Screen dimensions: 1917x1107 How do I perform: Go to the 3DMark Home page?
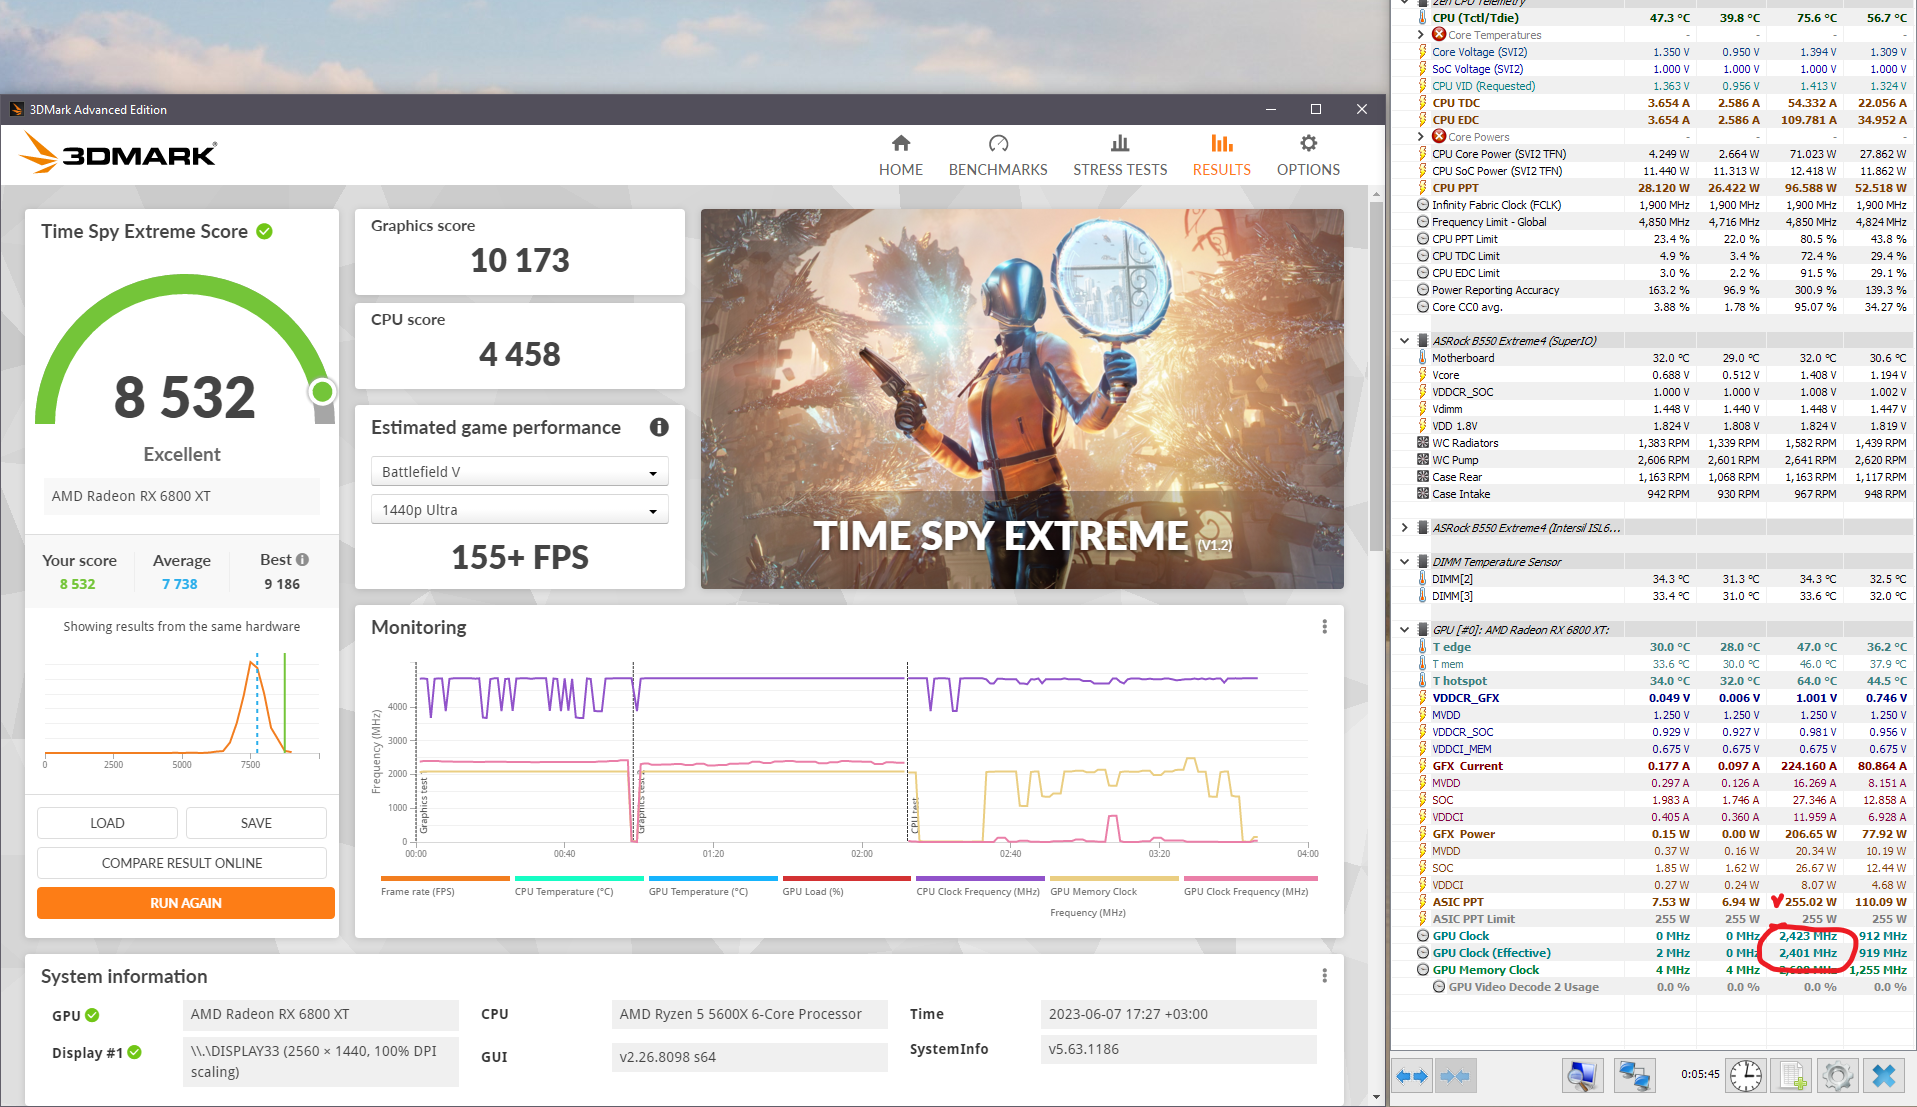pos(901,156)
